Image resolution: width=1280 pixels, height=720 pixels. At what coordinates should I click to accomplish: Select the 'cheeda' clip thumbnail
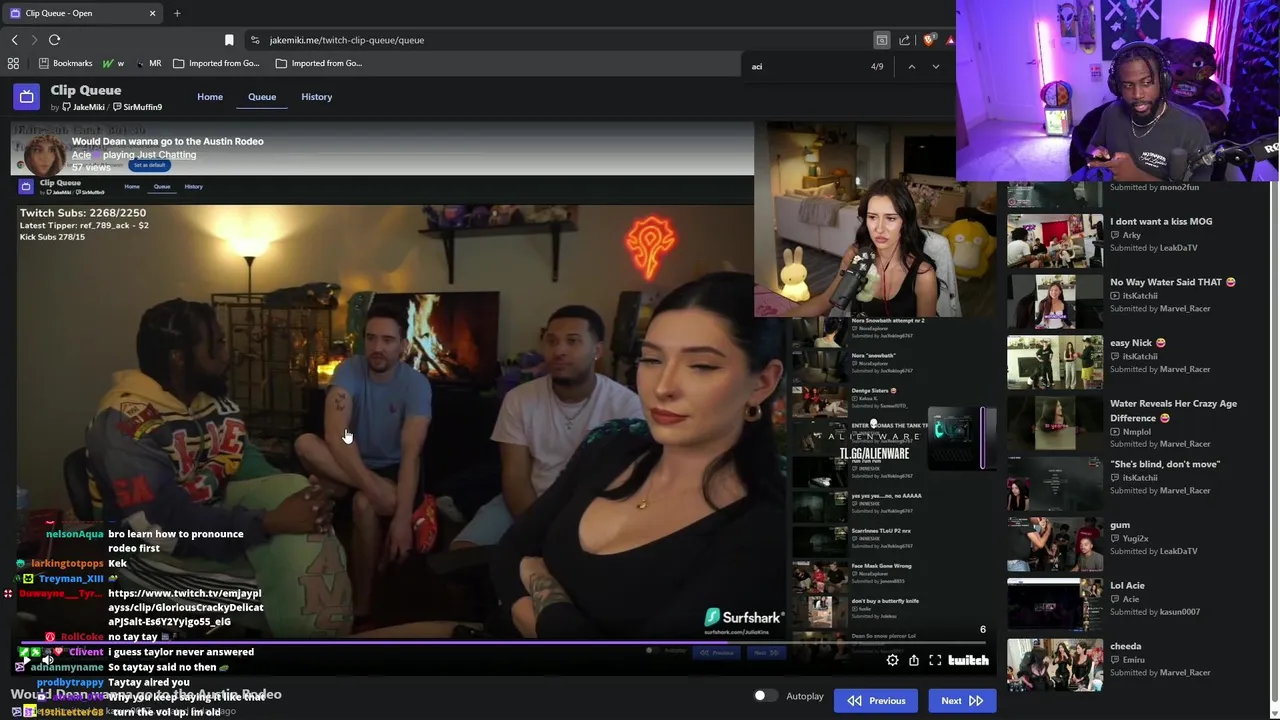point(1055,665)
